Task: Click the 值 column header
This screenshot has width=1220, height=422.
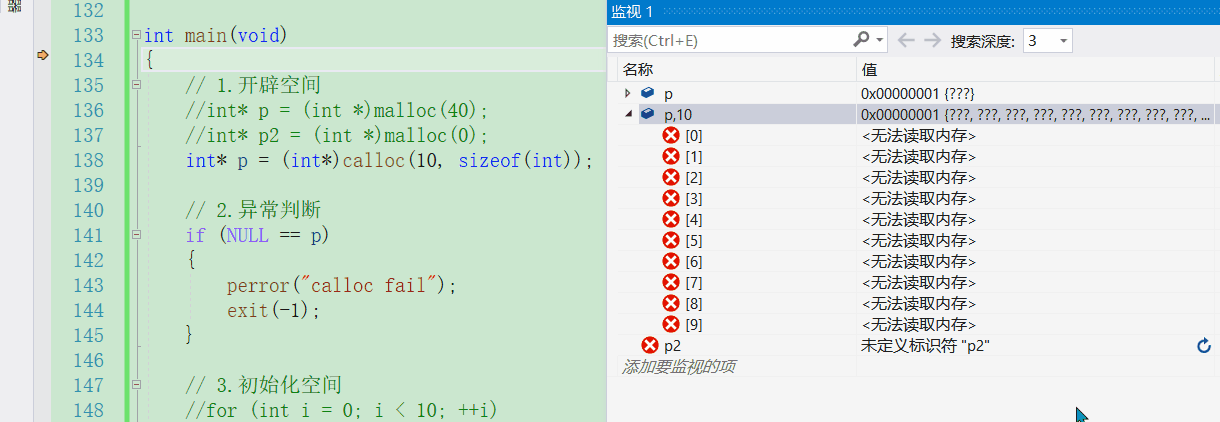Action: click(870, 70)
